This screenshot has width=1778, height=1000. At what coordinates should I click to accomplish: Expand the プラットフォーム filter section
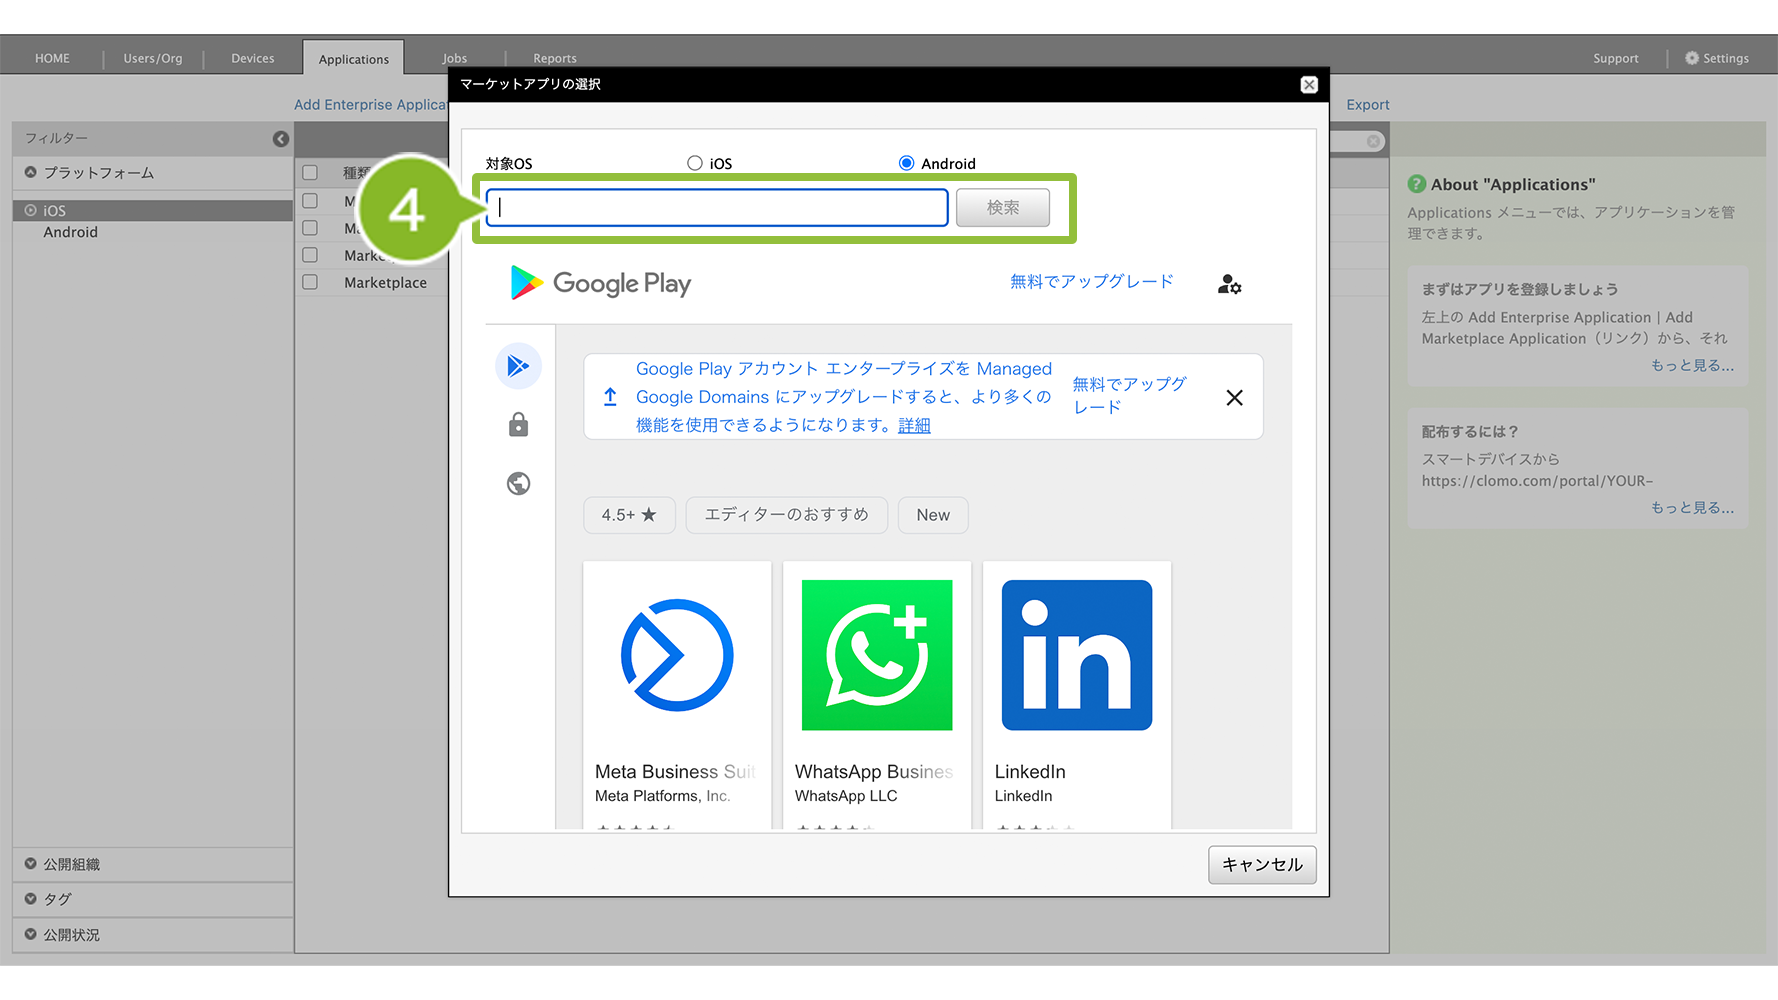31,172
